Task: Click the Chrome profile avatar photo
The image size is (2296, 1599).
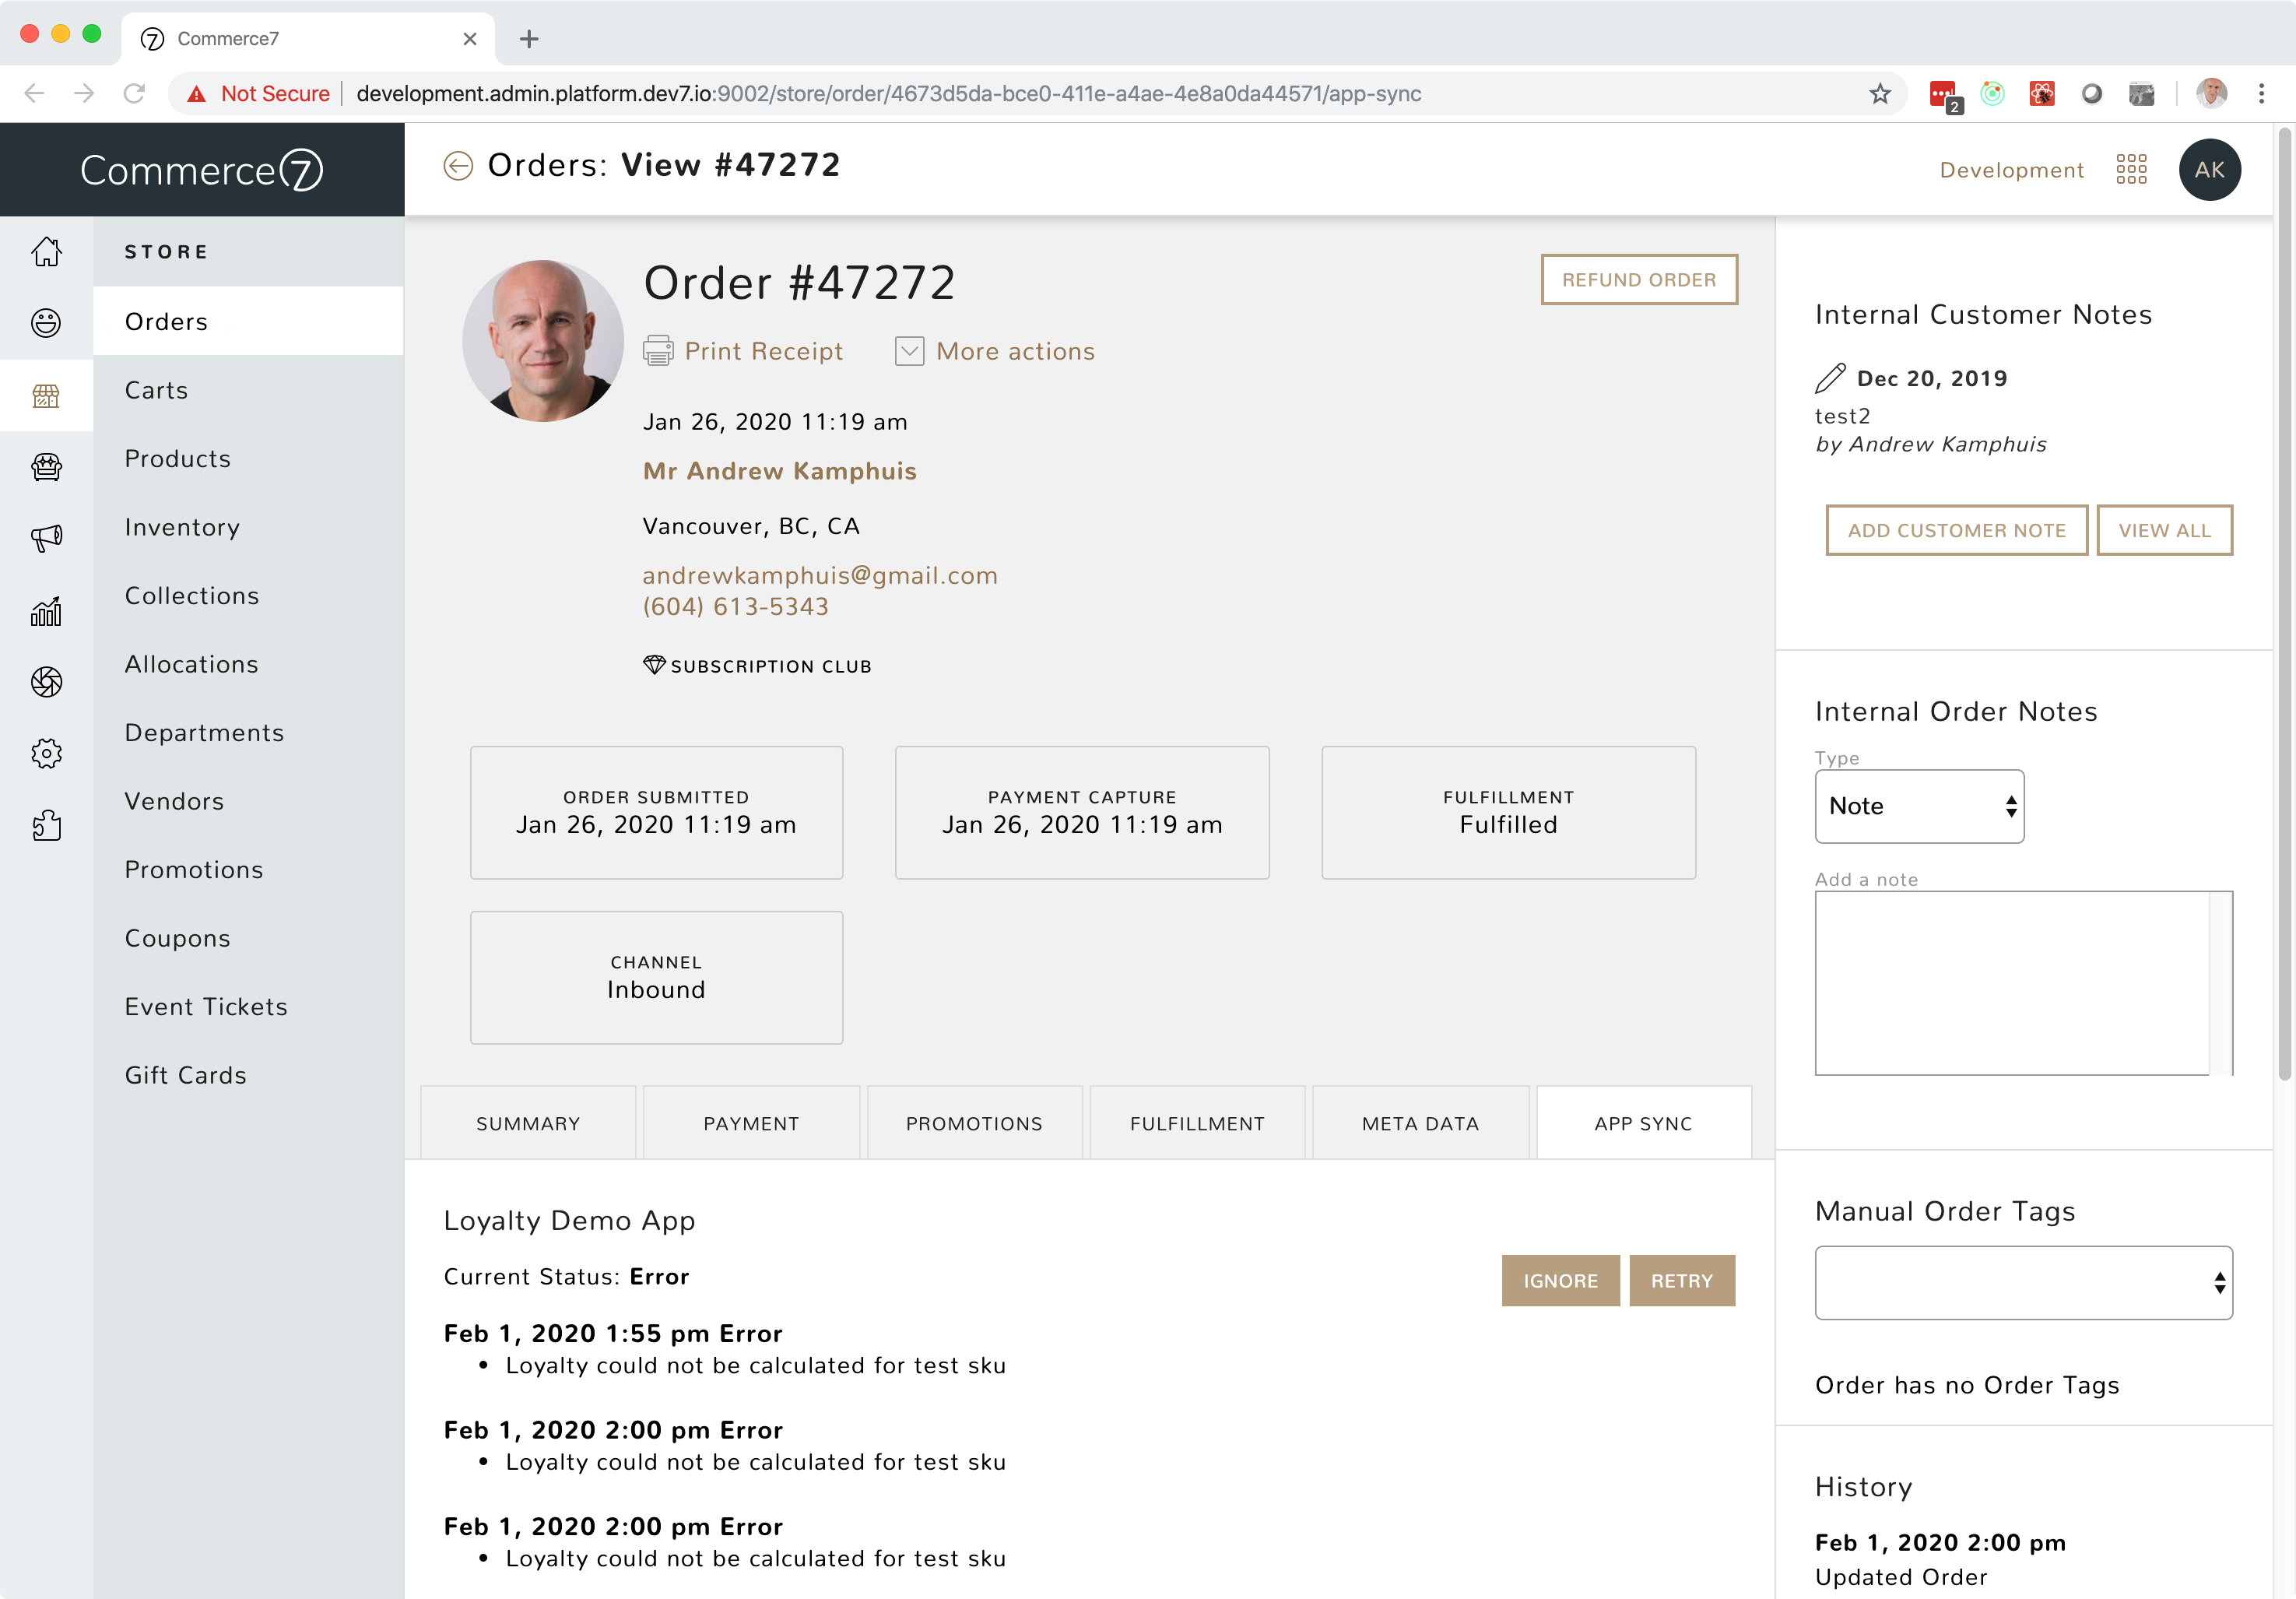Action: (x=2211, y=93)
